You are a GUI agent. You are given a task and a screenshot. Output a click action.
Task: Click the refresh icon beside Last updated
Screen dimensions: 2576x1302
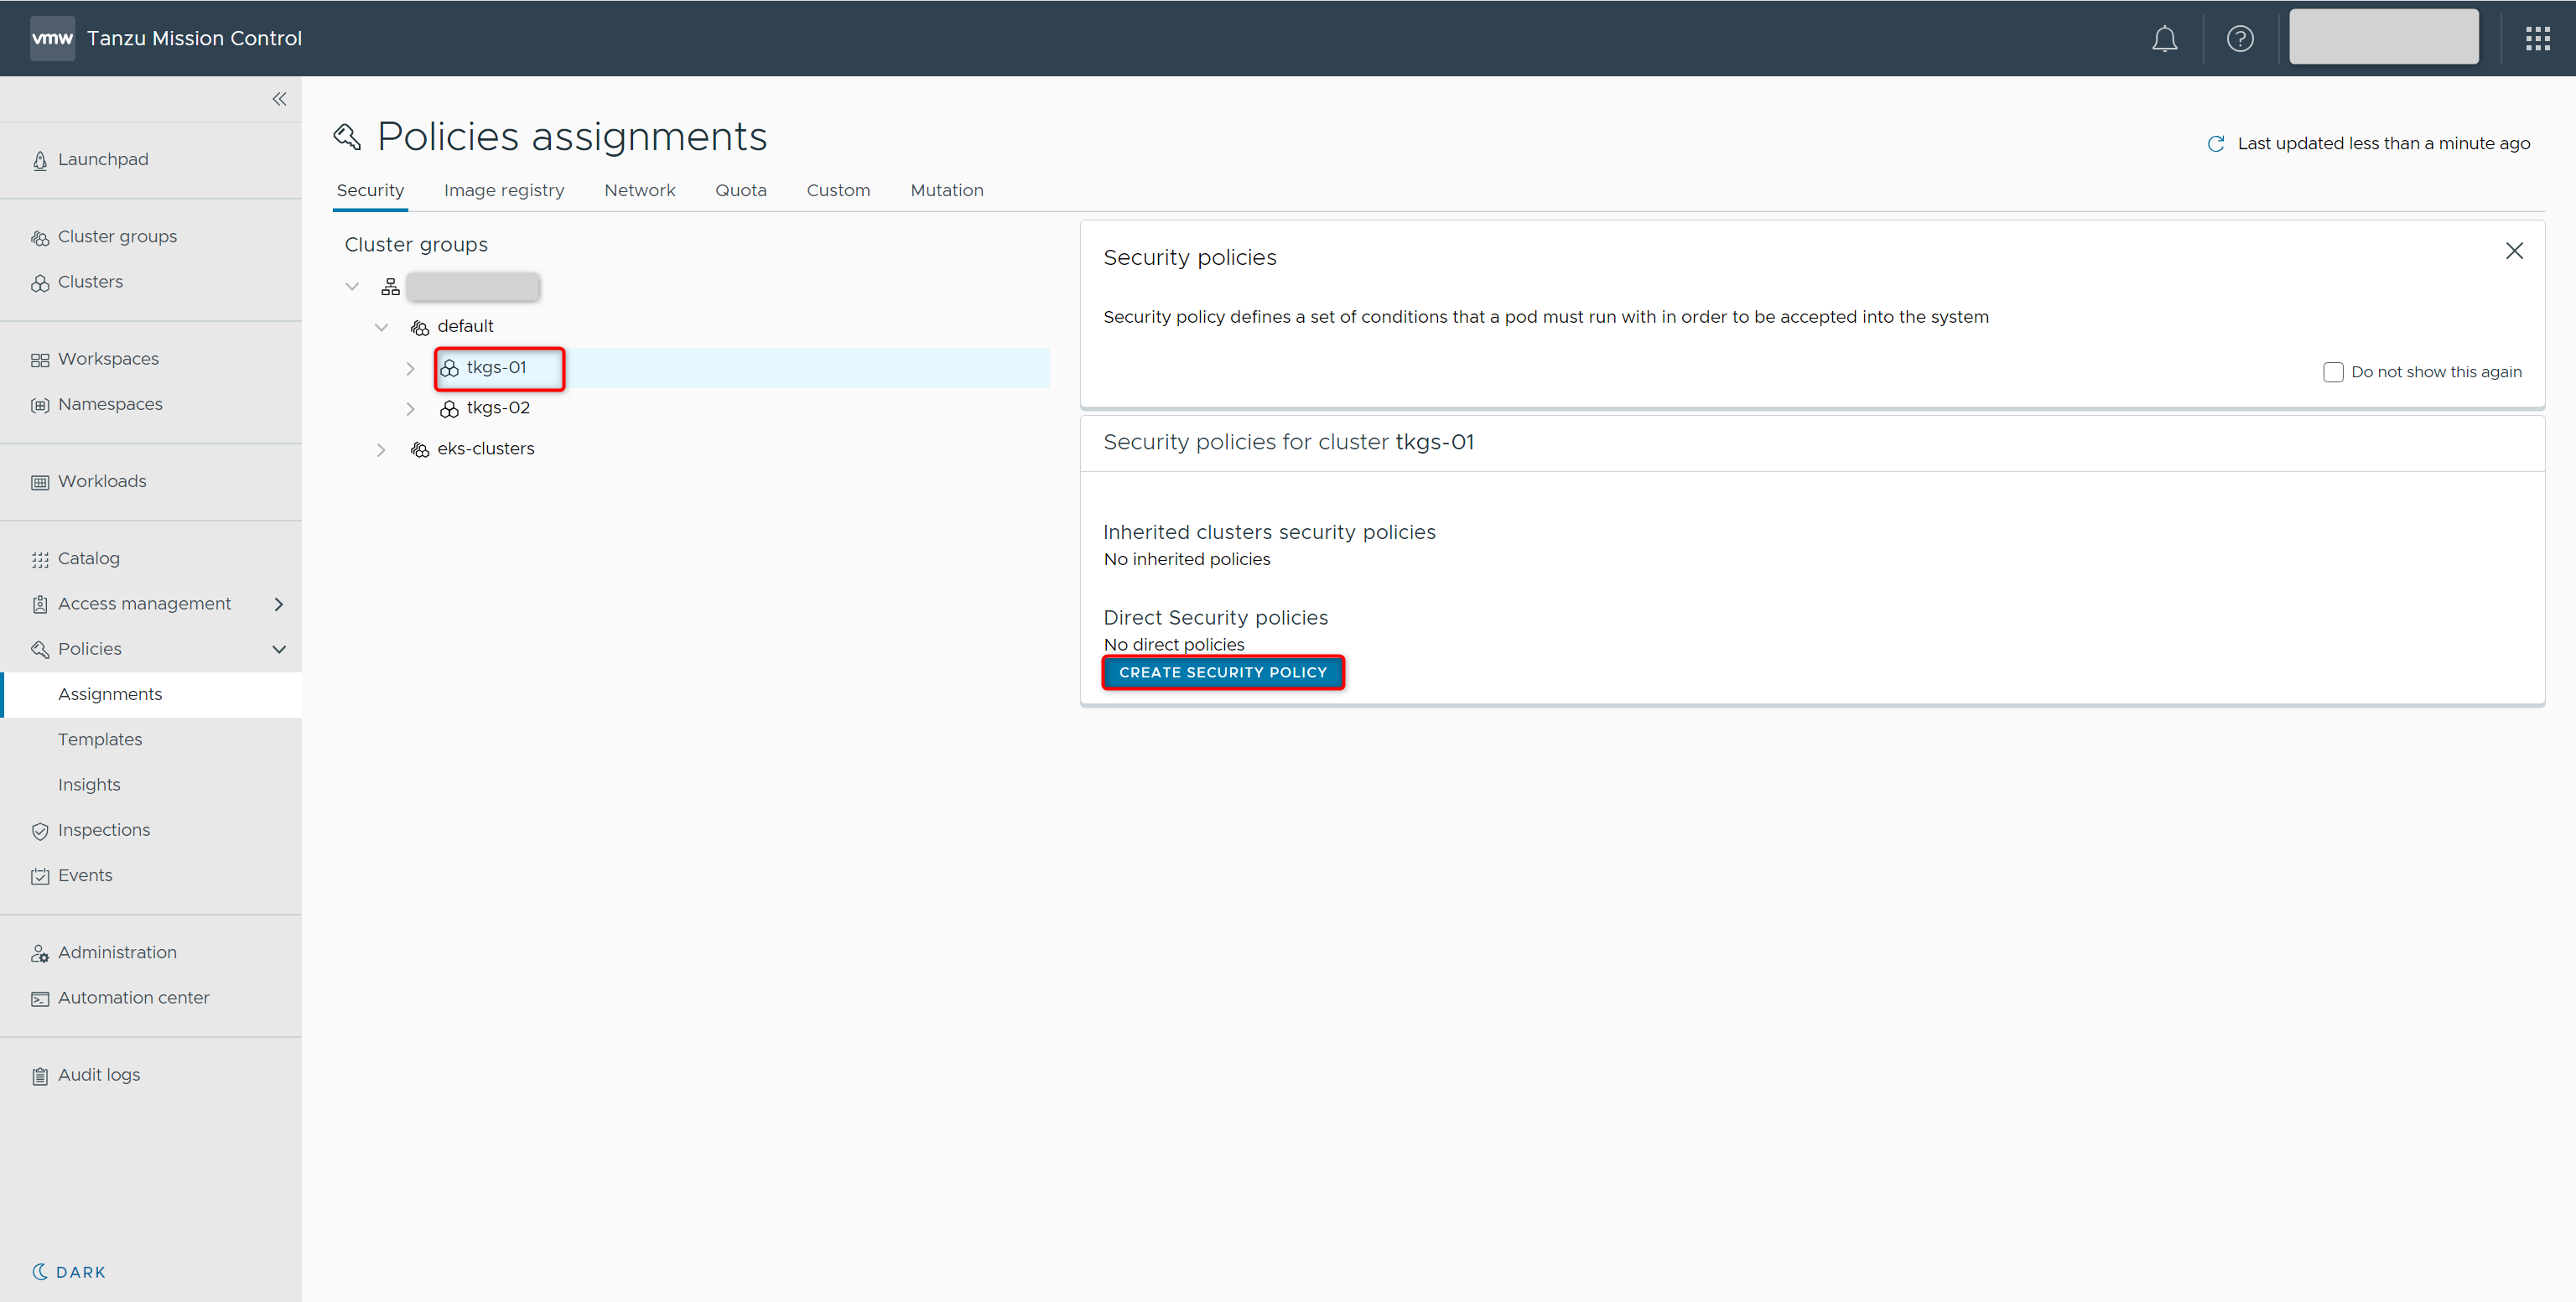2215,144
